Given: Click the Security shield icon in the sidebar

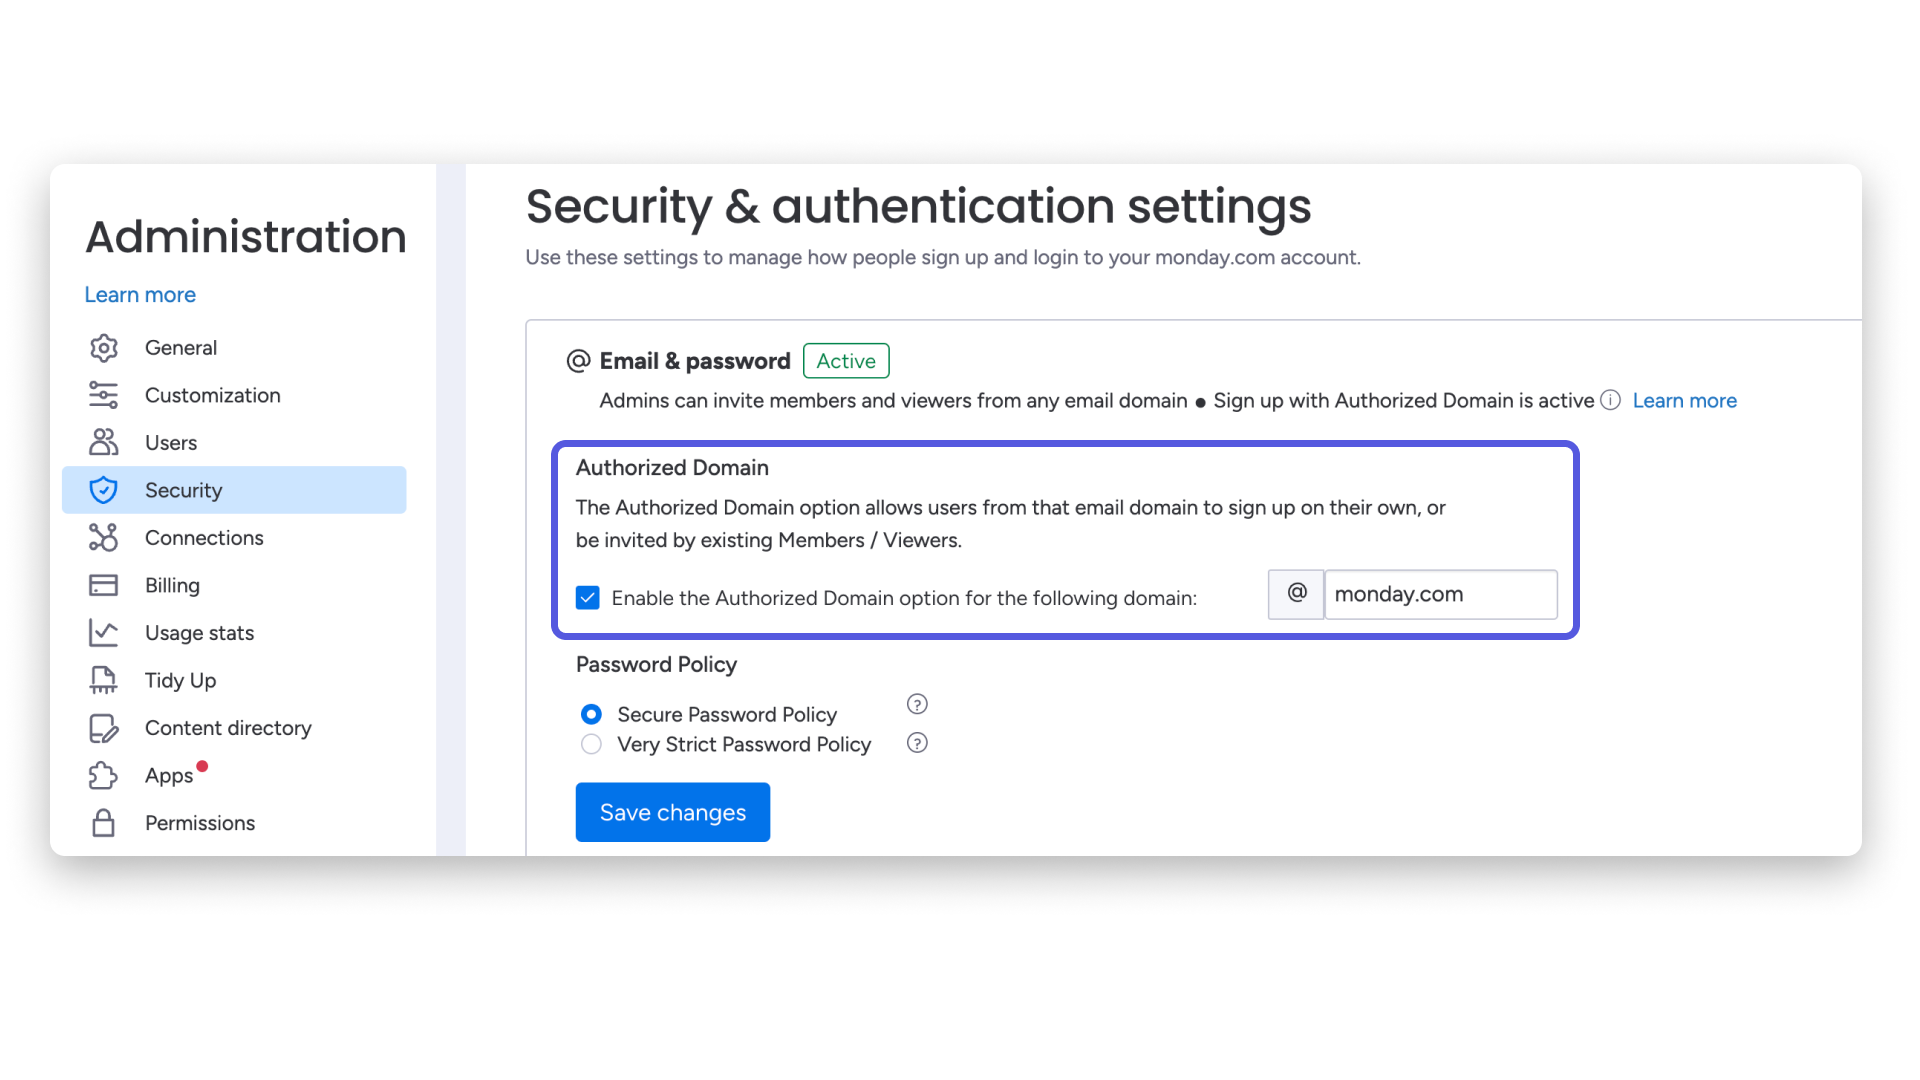Looking at the screenshot, I should click(104, 490).
